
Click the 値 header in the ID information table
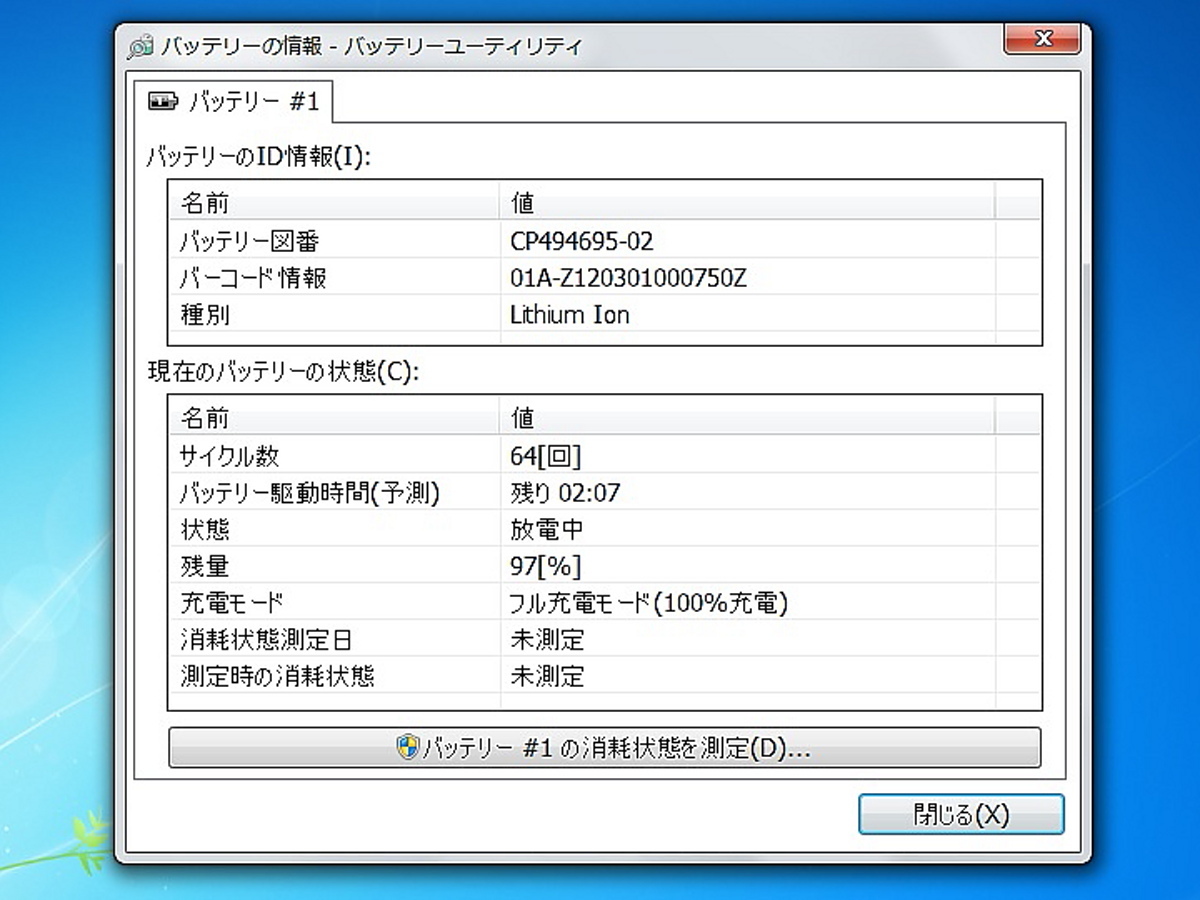click(746, 203)
